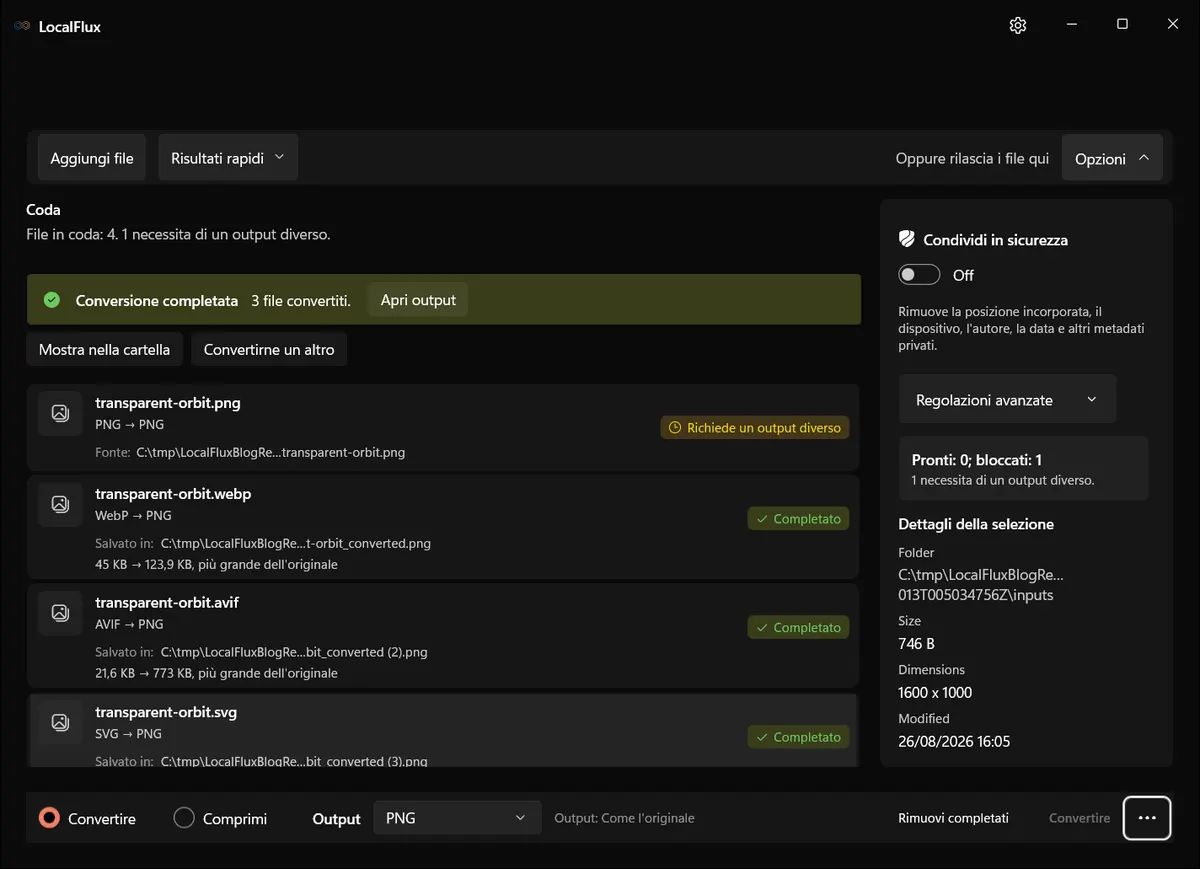Viewport: 1200px width, 869px height.
Task: Click the Output: Come l'originale label
Action: pyautogui.click(x=624, y=818)
